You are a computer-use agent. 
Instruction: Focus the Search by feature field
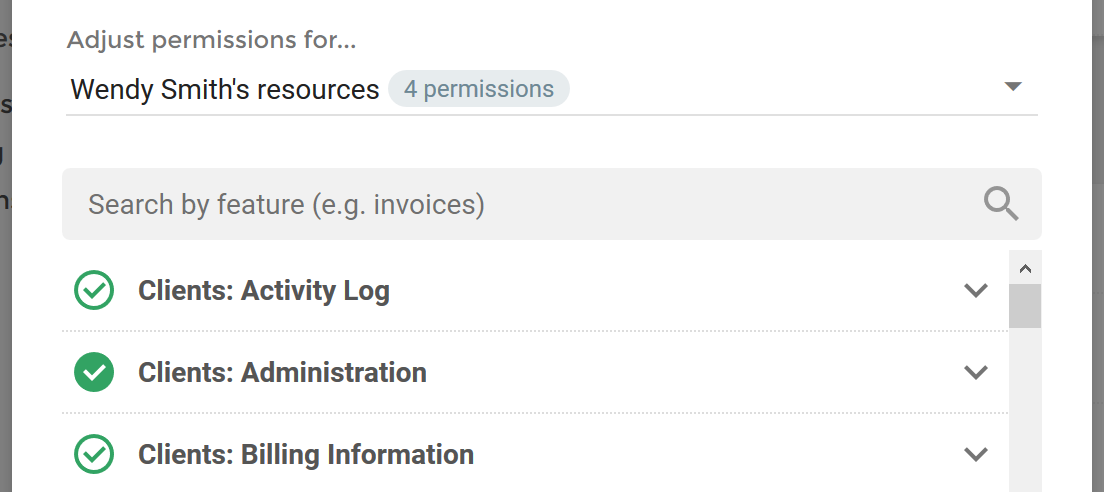tap(551, 204)
